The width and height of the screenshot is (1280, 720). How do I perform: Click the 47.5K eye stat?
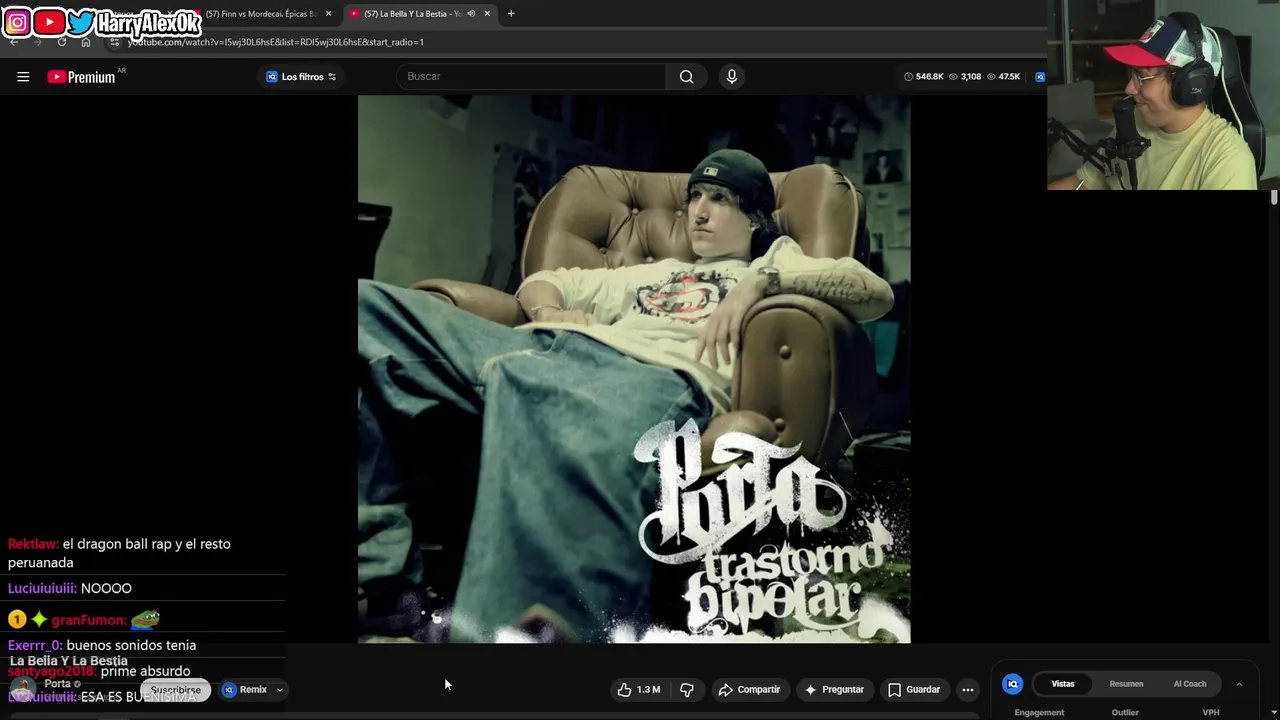coord(1003,77)
